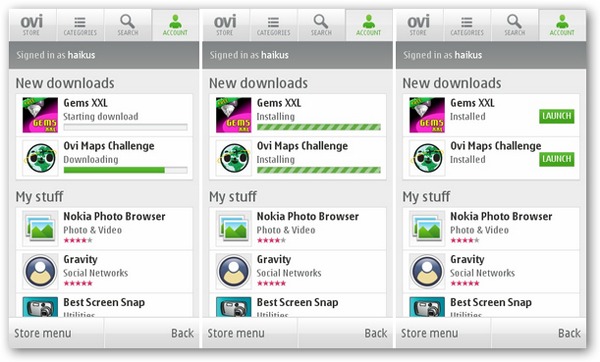Click 'Social Networks' under Gravity, middle screen
Screen dimensions: 600x362
(x=289, y=273)
